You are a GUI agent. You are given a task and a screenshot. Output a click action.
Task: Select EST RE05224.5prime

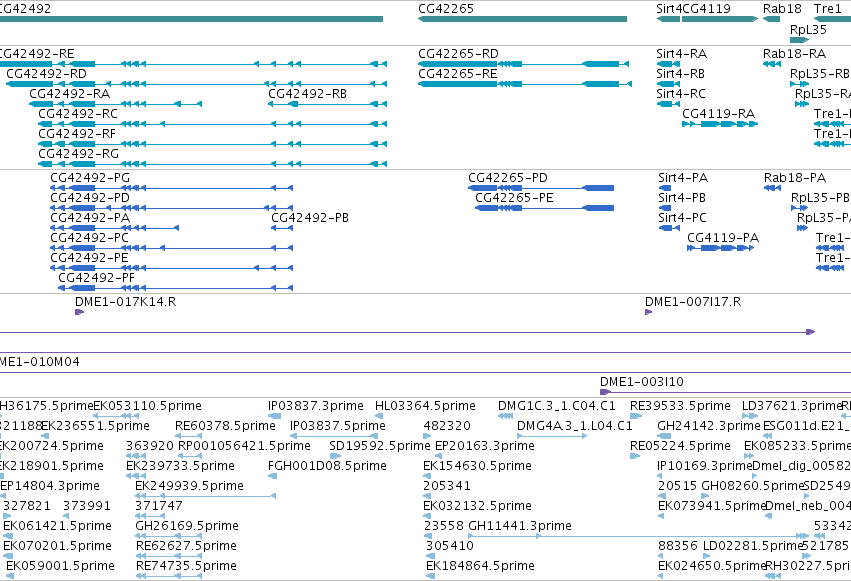pyautogui.click(x=635, y=456)
